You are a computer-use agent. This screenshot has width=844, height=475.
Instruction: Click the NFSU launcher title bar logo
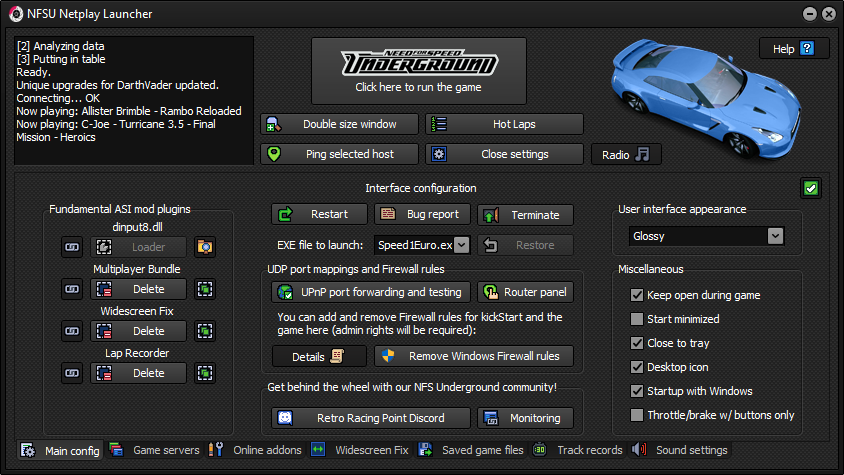[16, 14]
